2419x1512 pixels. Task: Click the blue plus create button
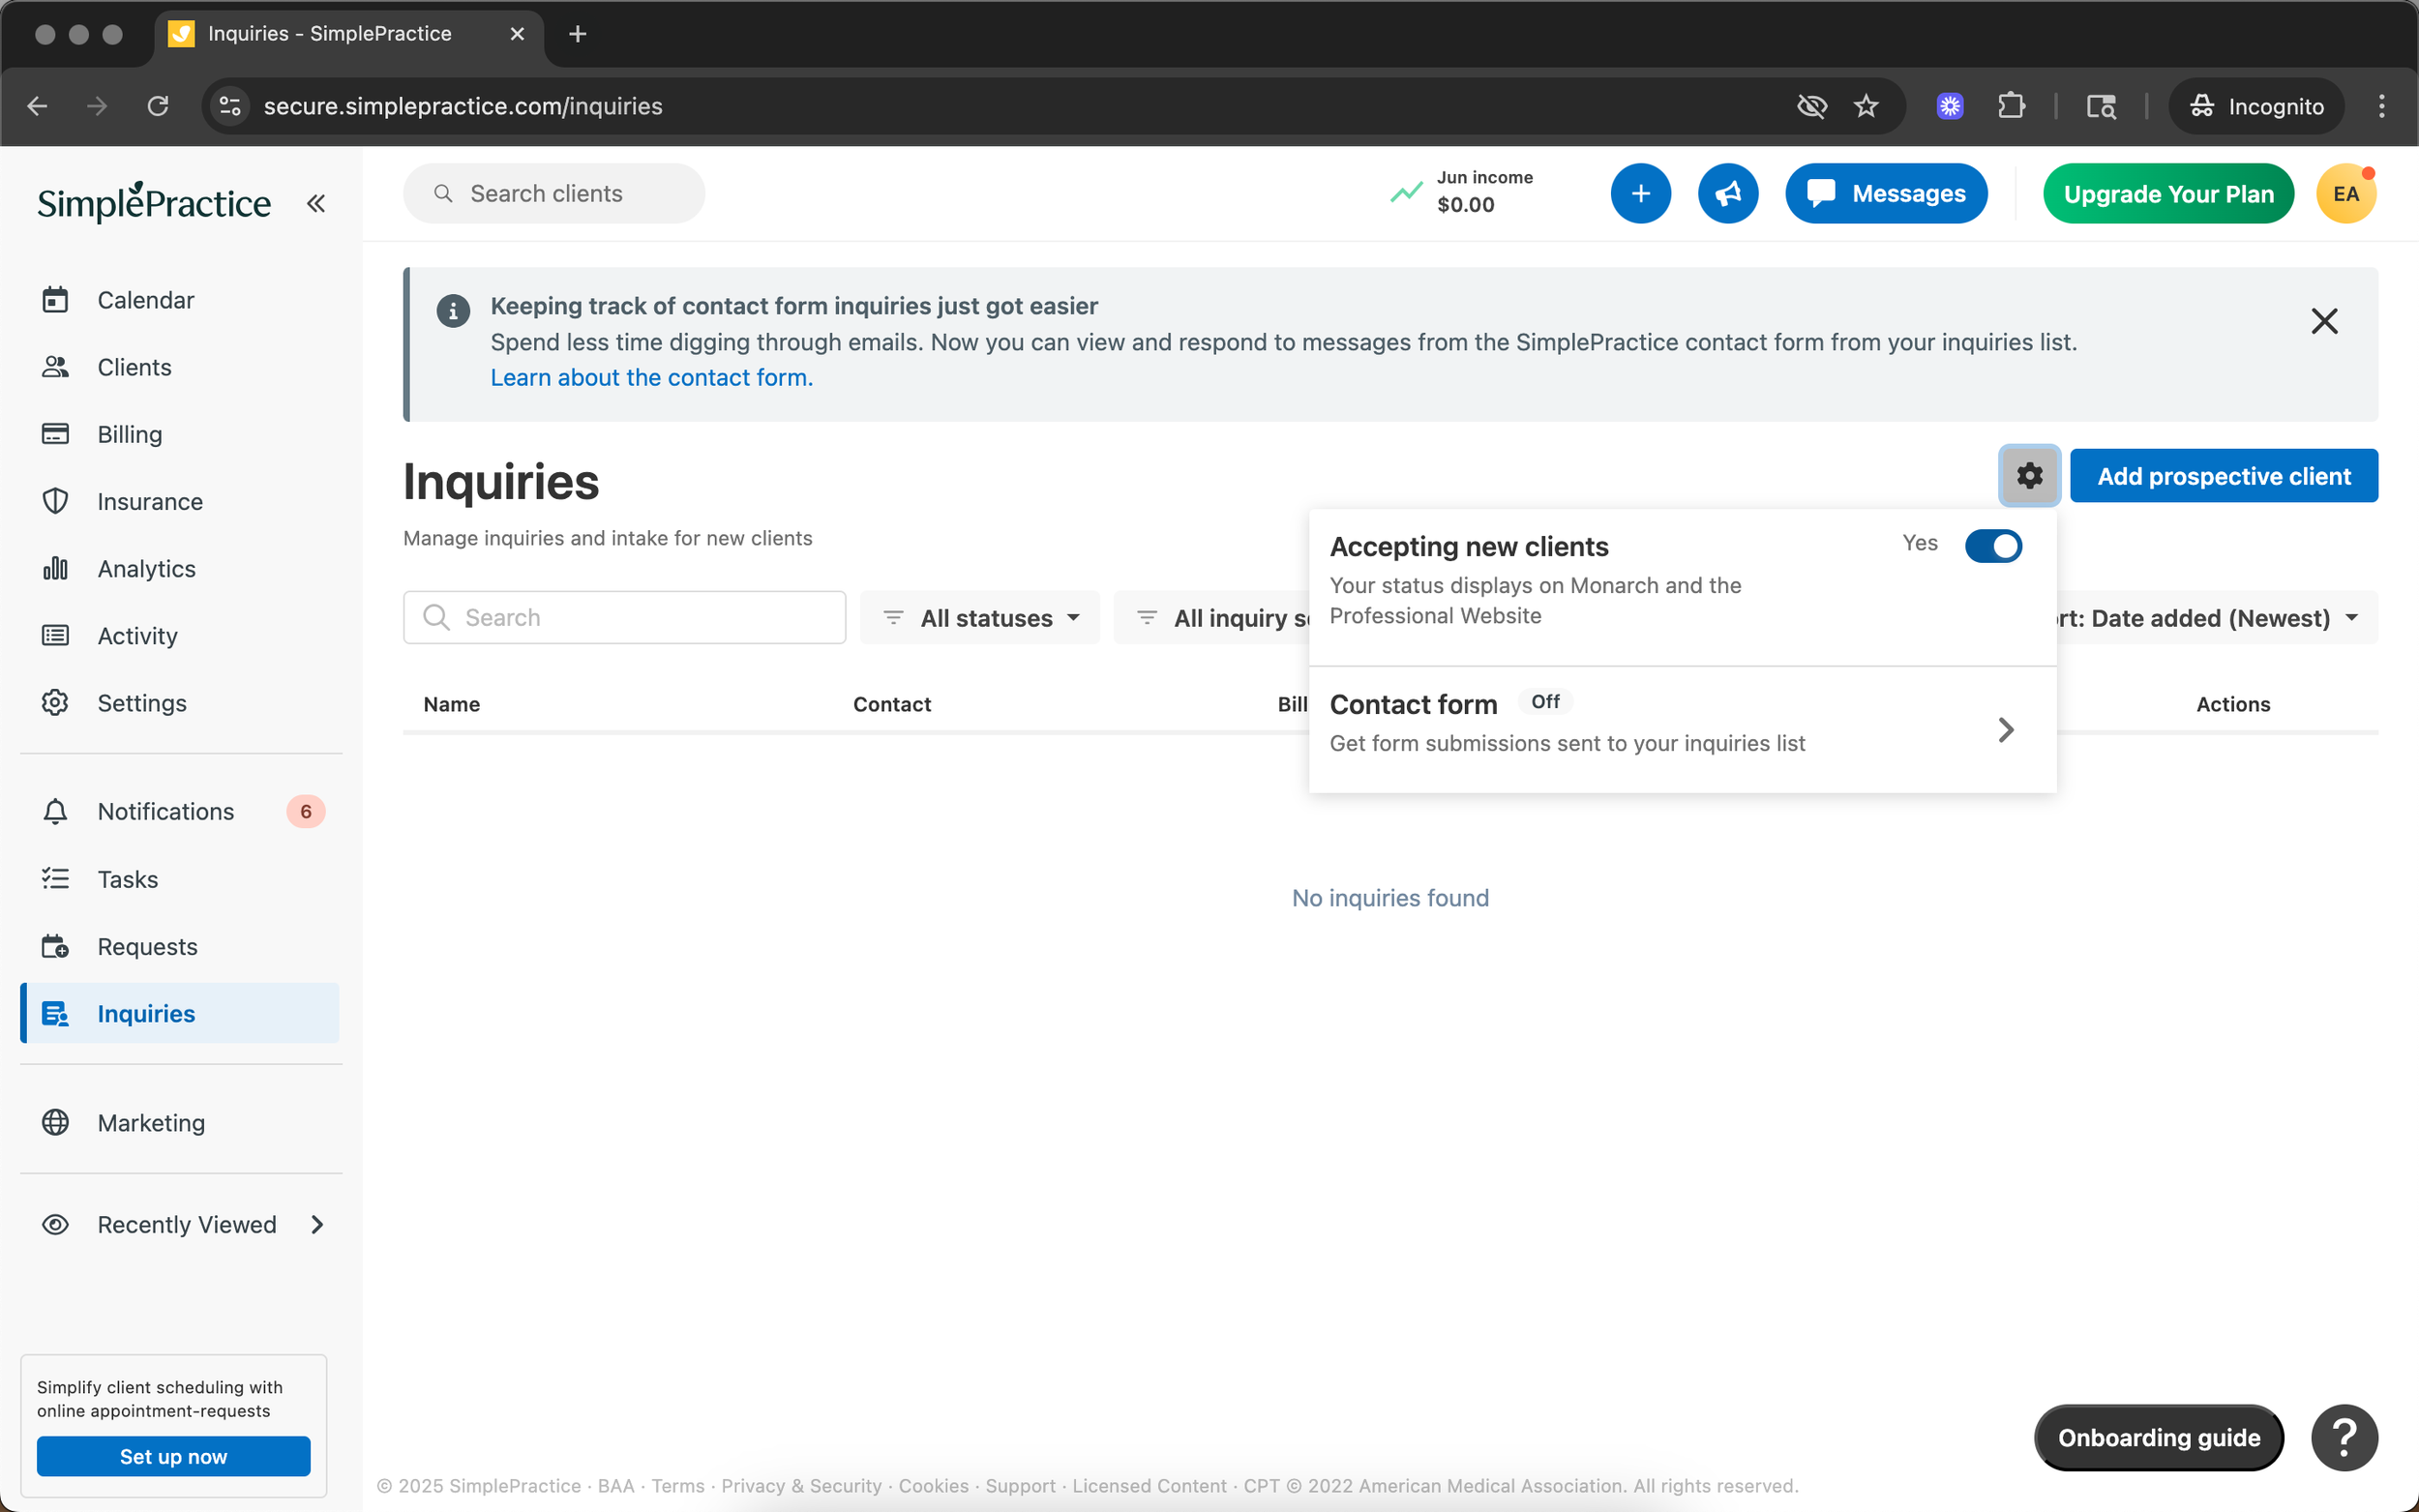point(1640,194)
